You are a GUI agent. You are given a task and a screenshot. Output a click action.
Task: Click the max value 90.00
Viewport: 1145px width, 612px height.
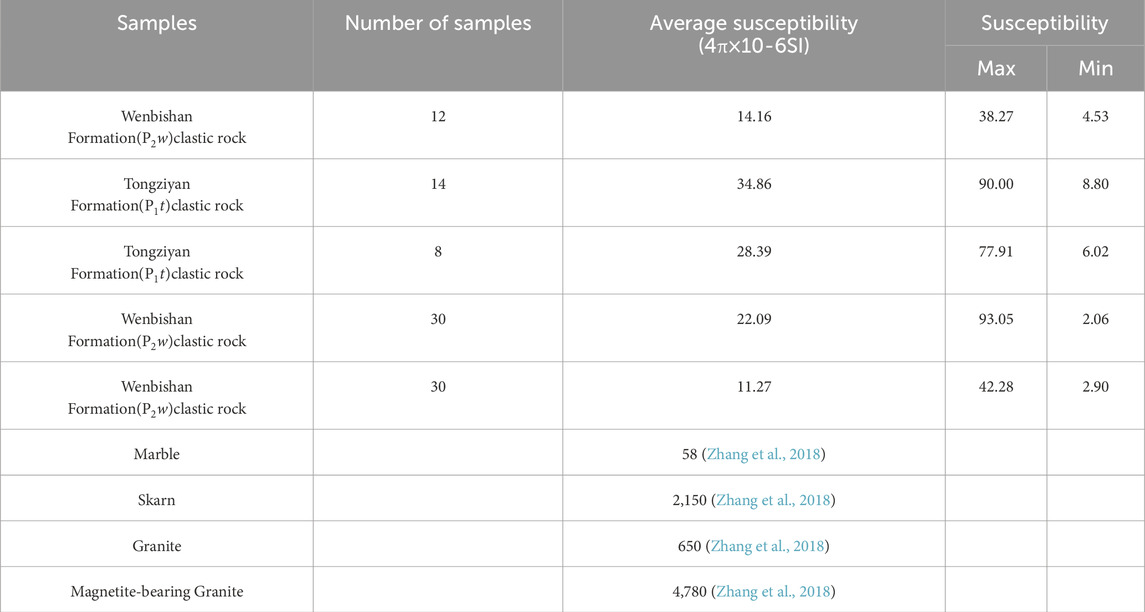point(996,184)
